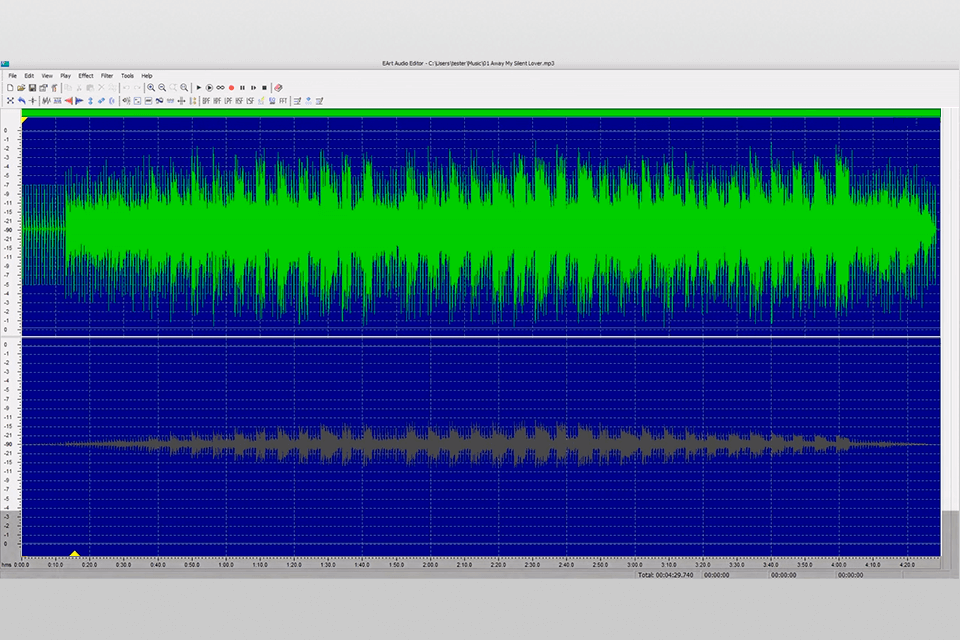Zoom out of the waveform

pos(162,88)
